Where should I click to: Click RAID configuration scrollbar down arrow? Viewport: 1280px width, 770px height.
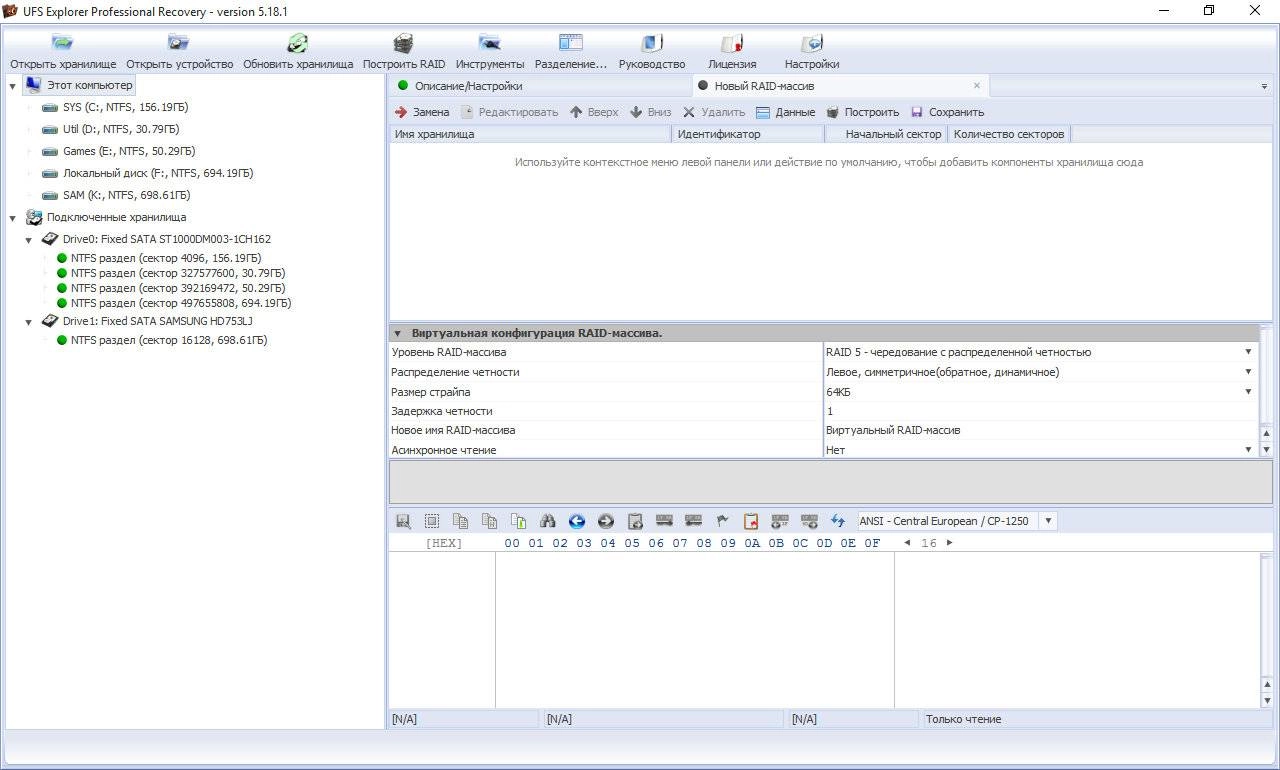1267,451
